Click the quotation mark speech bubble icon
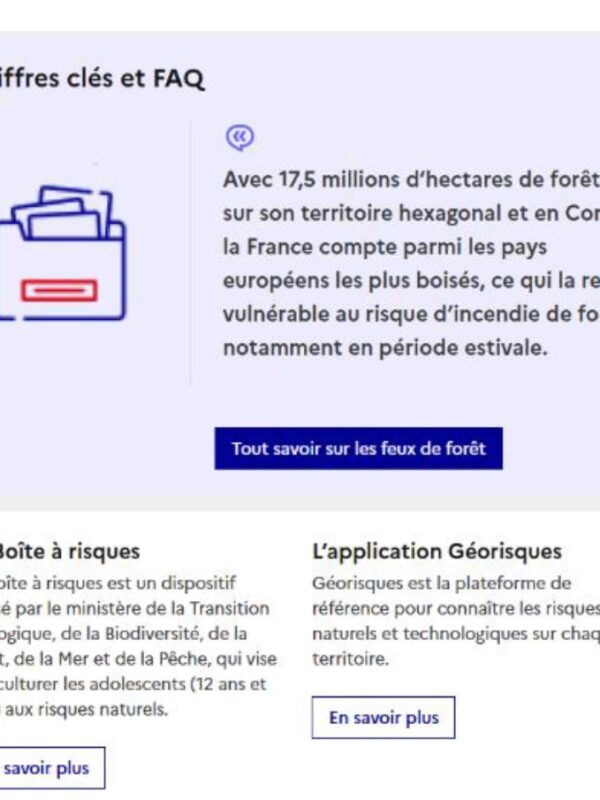This screenshot has height=800, width=600. coord(239,138)
